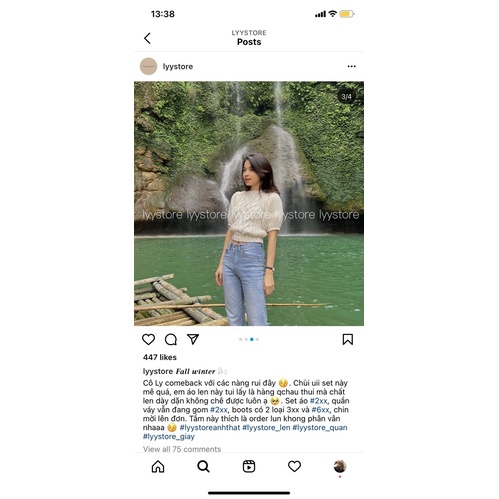Select the active third carousel dot
499x499 pixels.
[252, 339]
